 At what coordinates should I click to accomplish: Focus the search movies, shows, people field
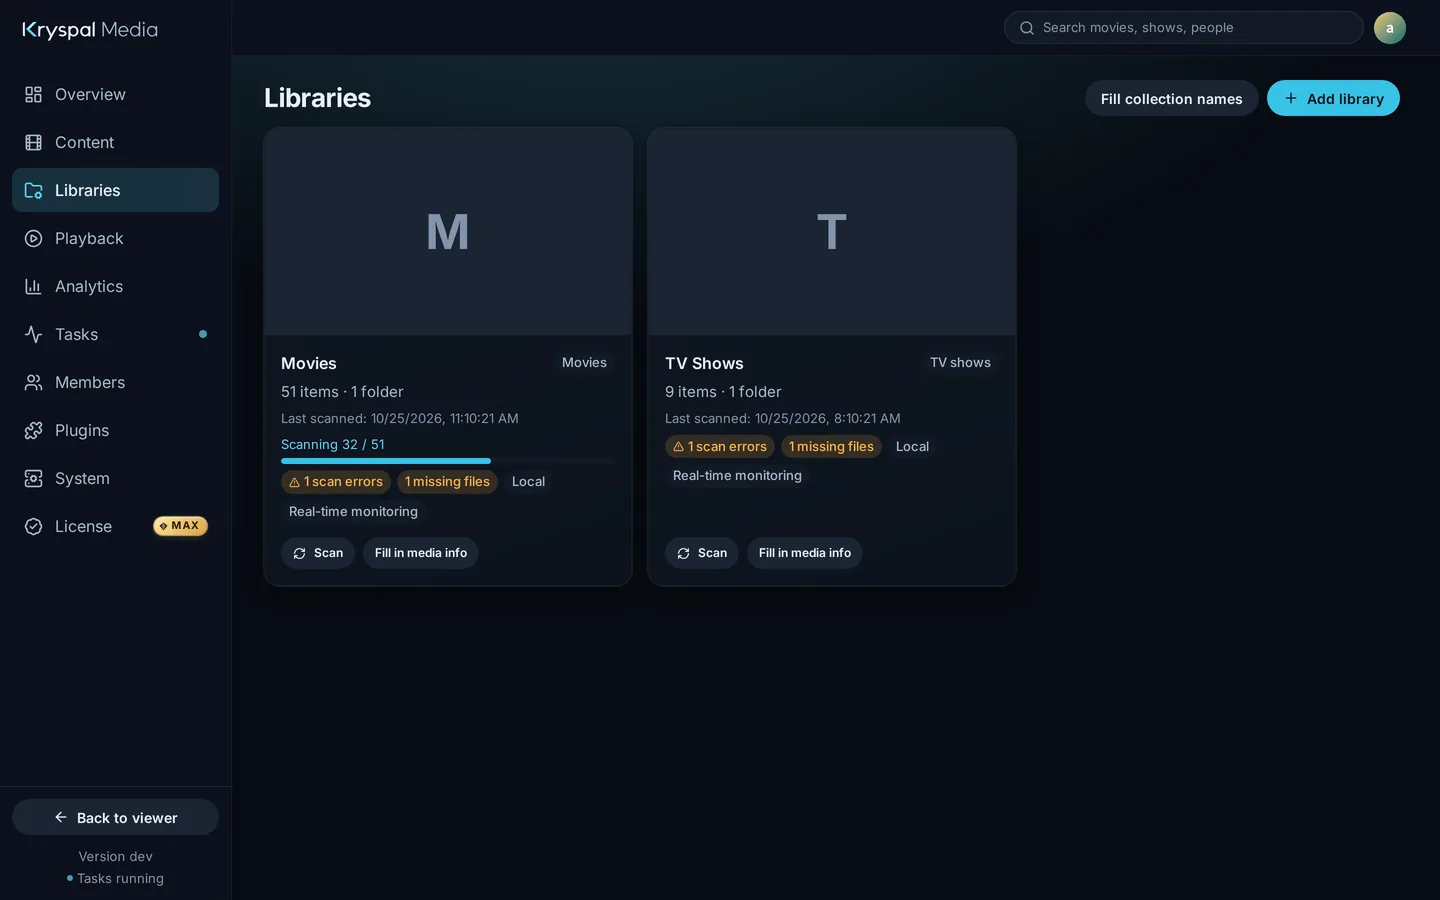(x=1184, y=28)
